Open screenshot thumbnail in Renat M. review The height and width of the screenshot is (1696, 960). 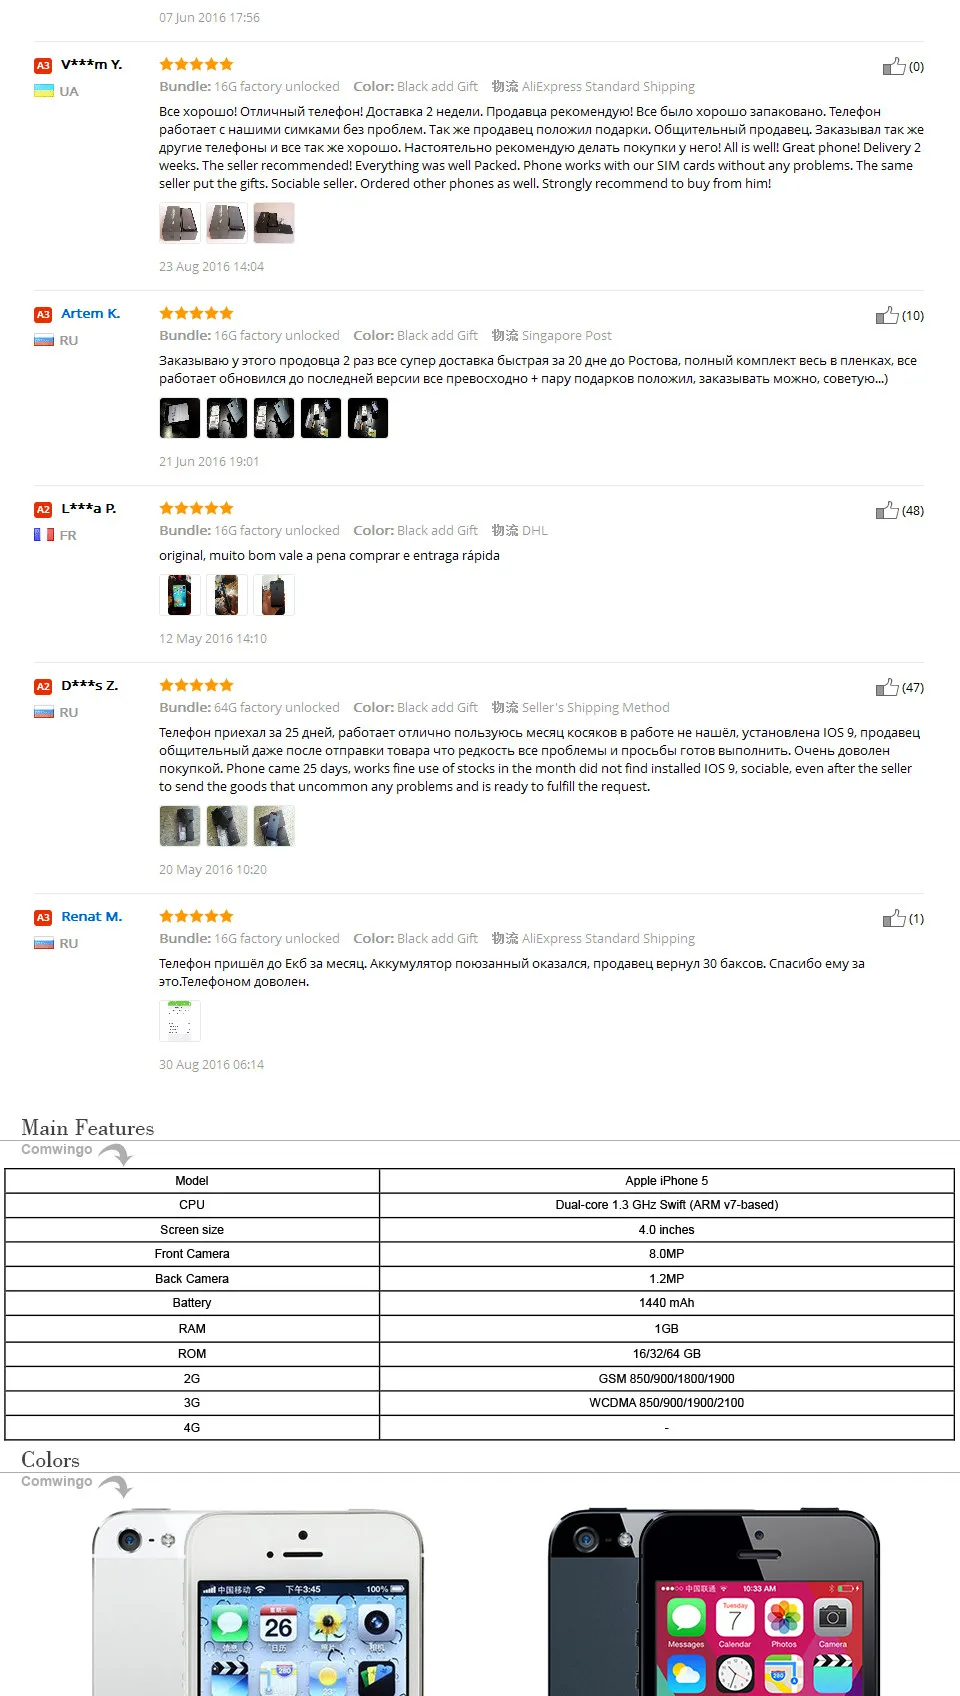point(180,1021)
